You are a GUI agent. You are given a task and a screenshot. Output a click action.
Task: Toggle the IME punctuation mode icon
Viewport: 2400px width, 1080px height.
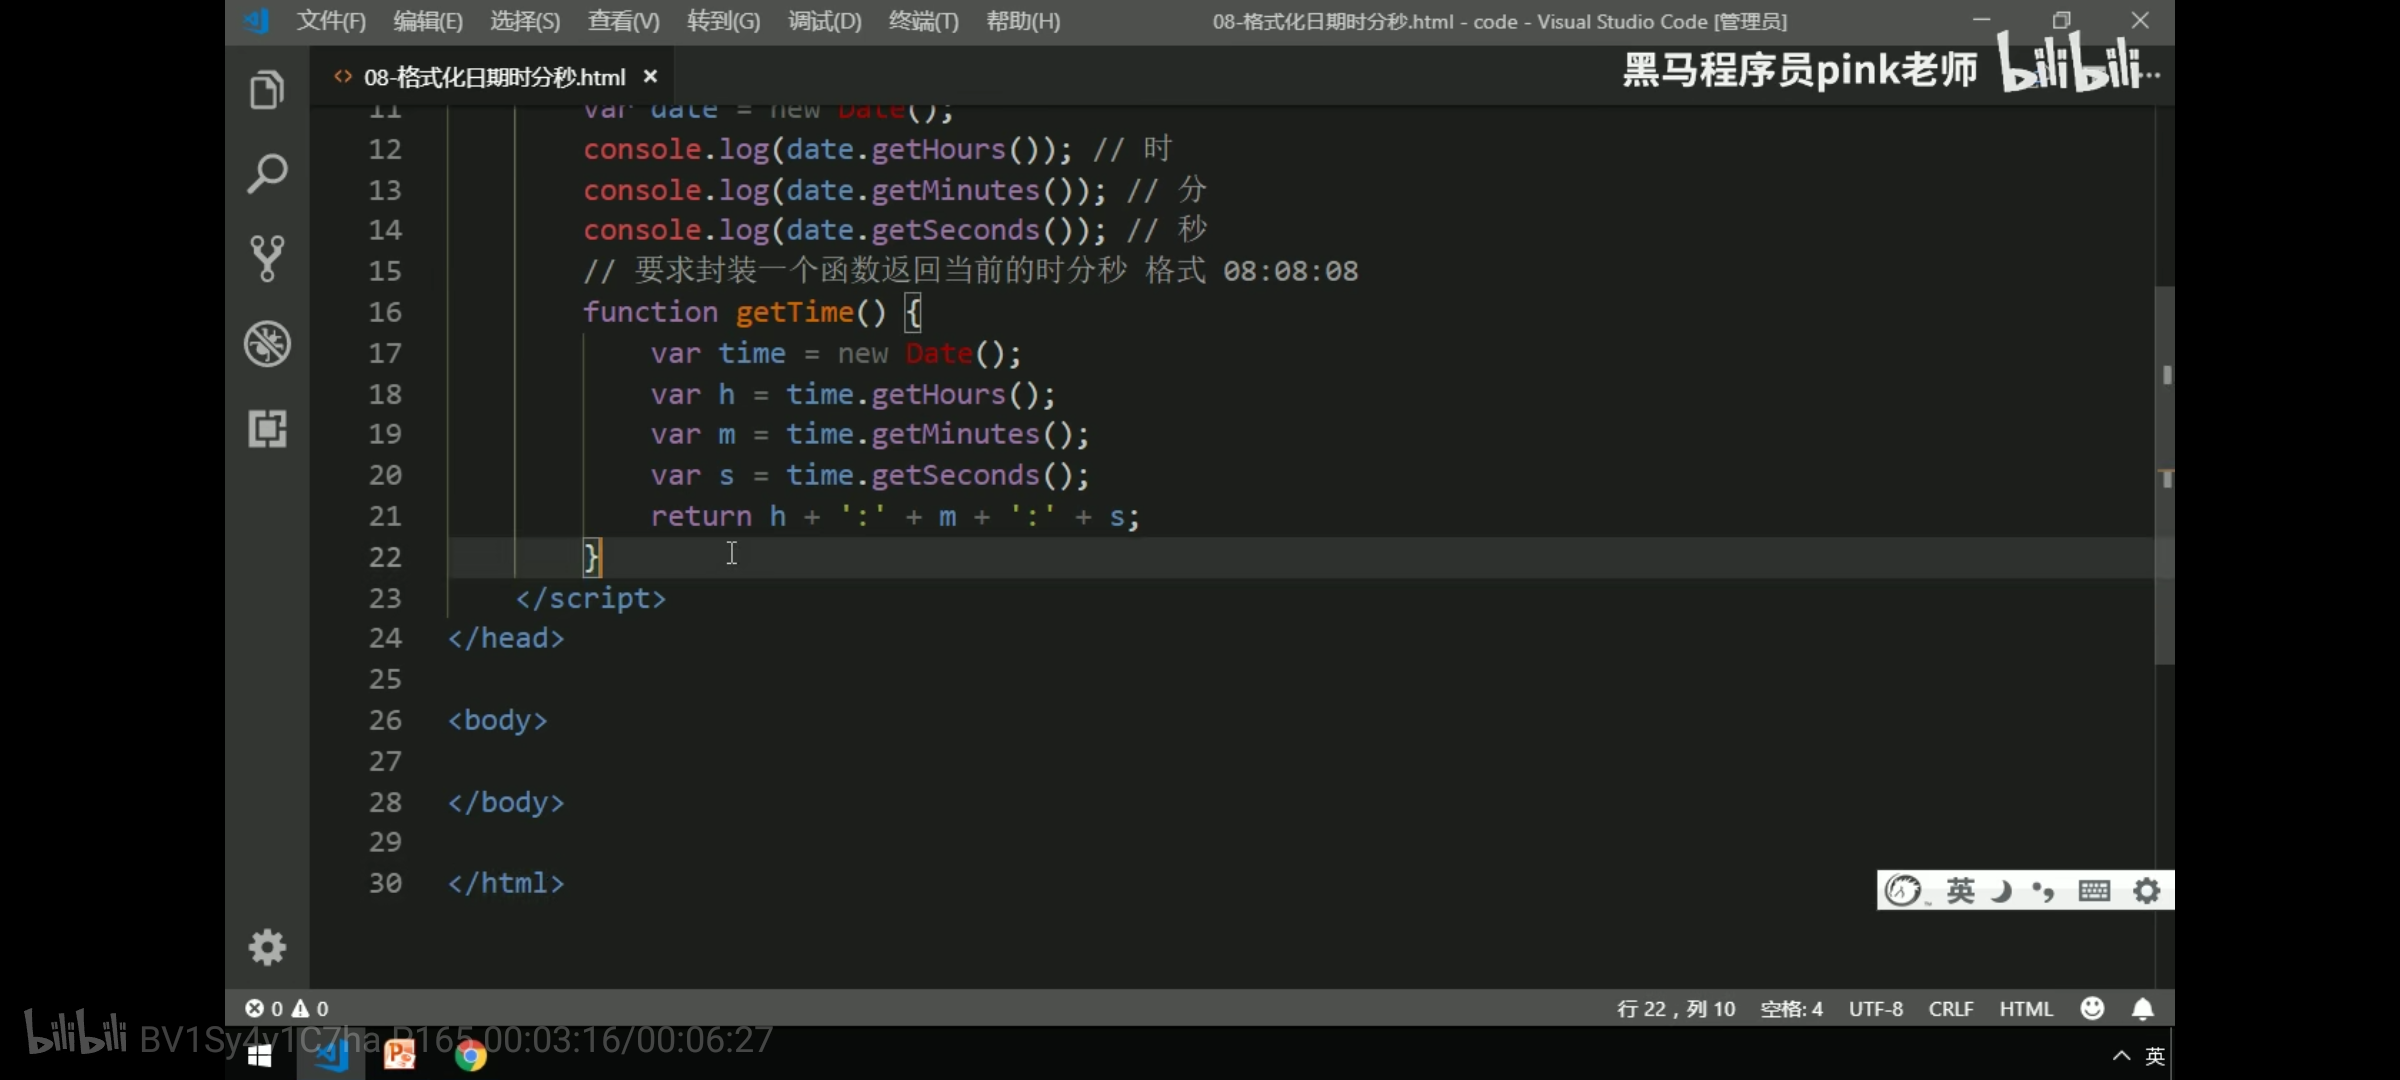(2043, 890)
